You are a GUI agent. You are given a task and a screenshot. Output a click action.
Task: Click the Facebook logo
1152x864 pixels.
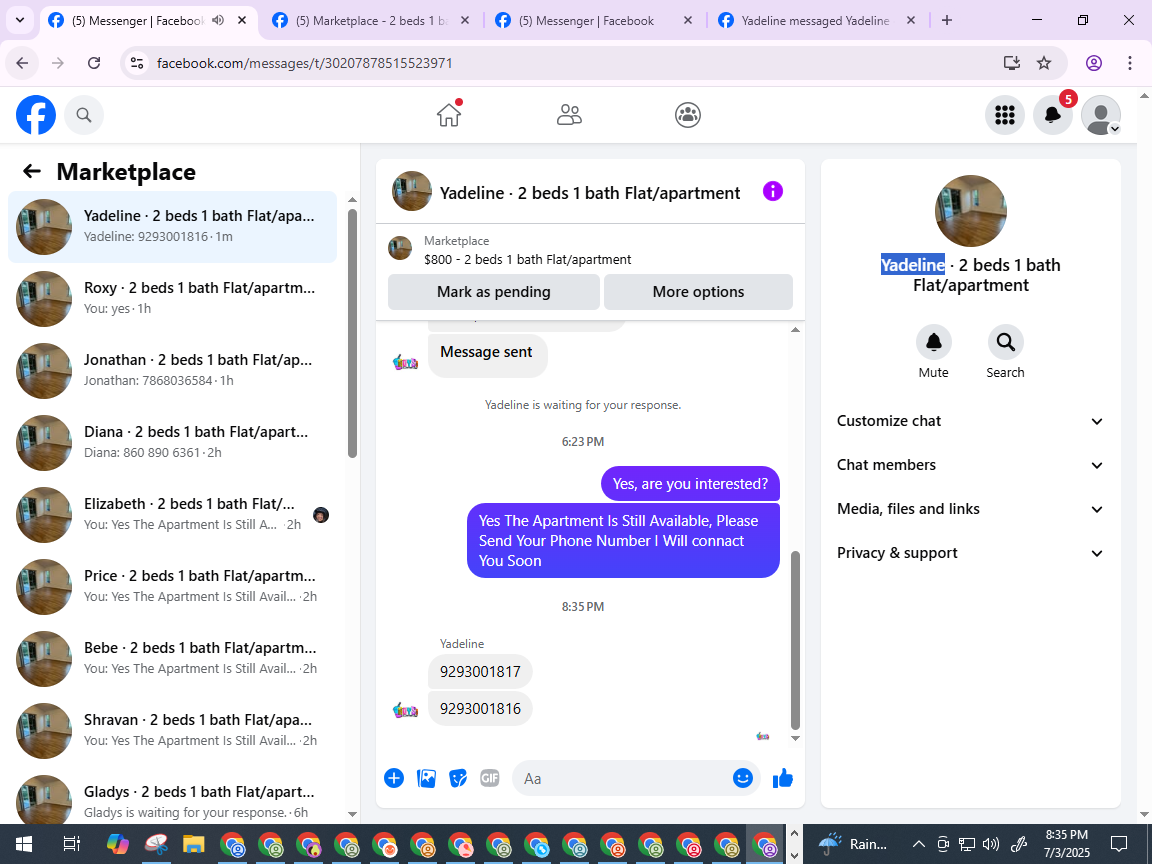pos(36,115)
